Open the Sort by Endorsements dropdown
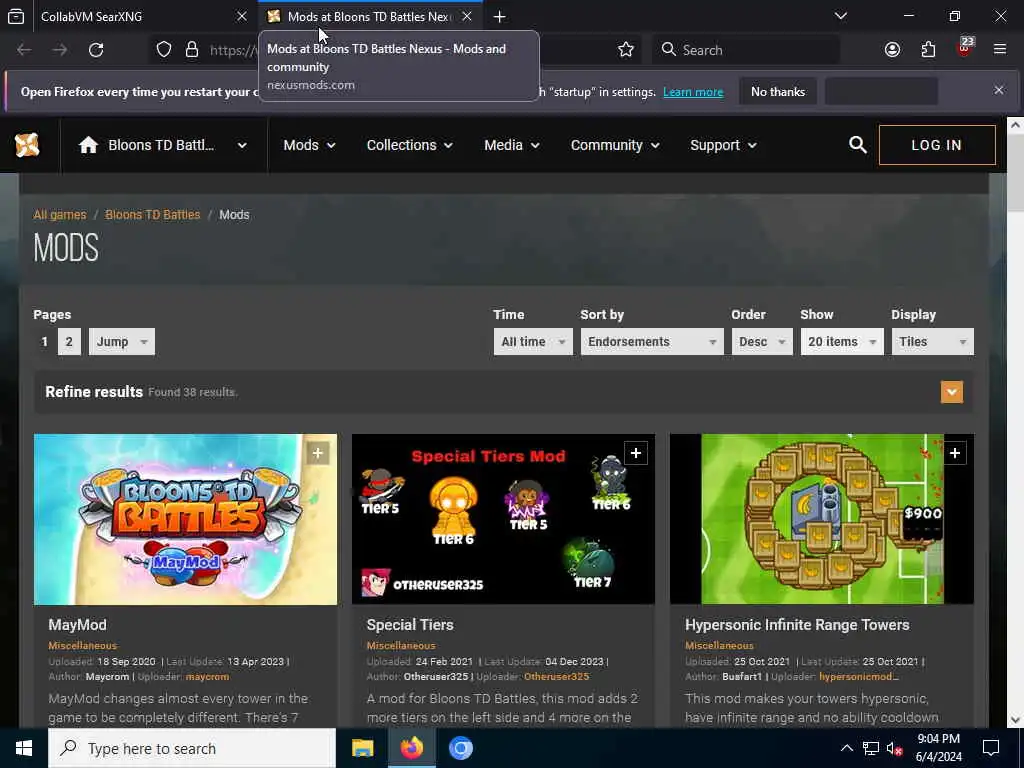The image size is (1024, 768). pos(652,342)
